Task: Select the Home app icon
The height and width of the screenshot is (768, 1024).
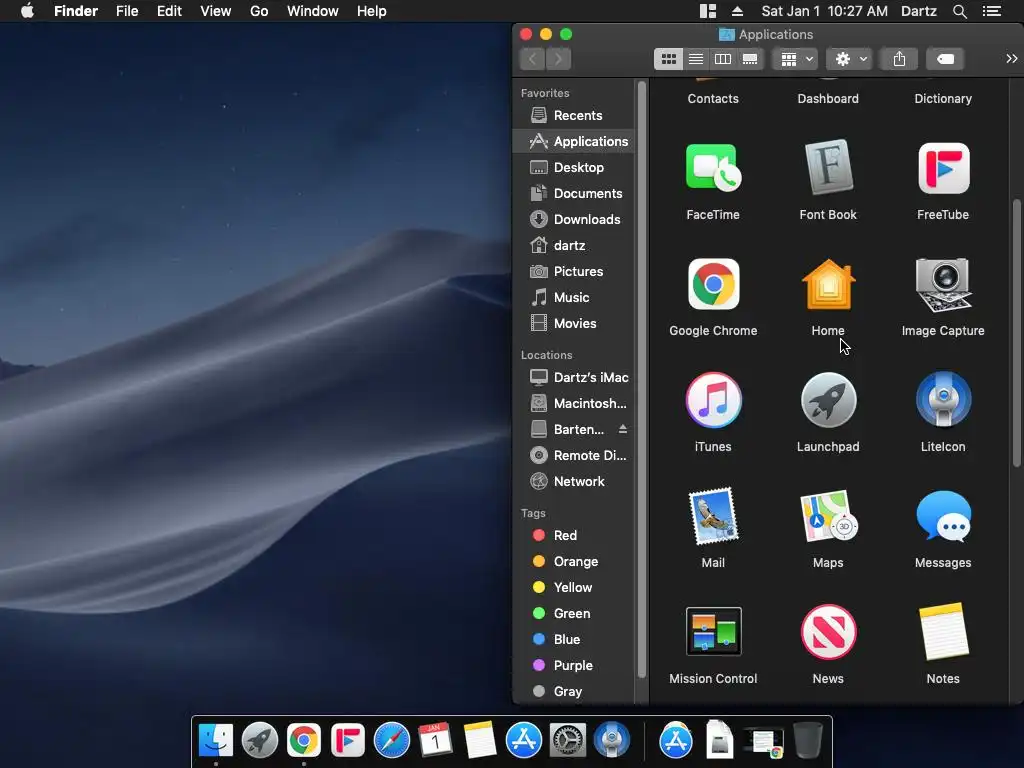Action: click(x=828, y=284)
